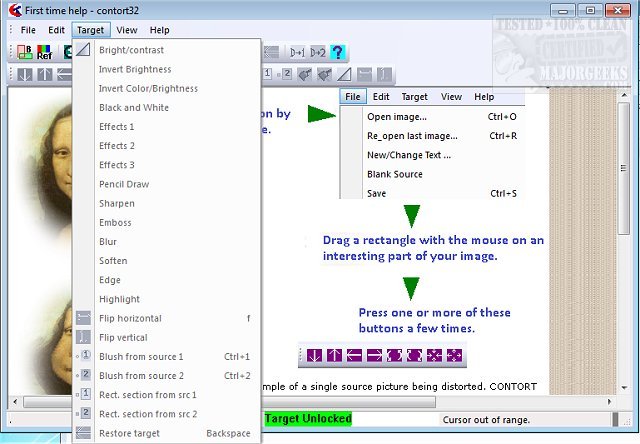Choose Bright/contrast from Target menu

[x=167, y=50]
